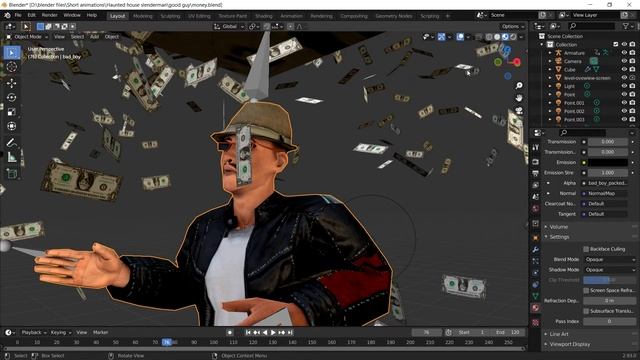This screenshot has height=360, width=640.
Task: Open the timeline Marker menu
Action: click(x=100, y=332)
